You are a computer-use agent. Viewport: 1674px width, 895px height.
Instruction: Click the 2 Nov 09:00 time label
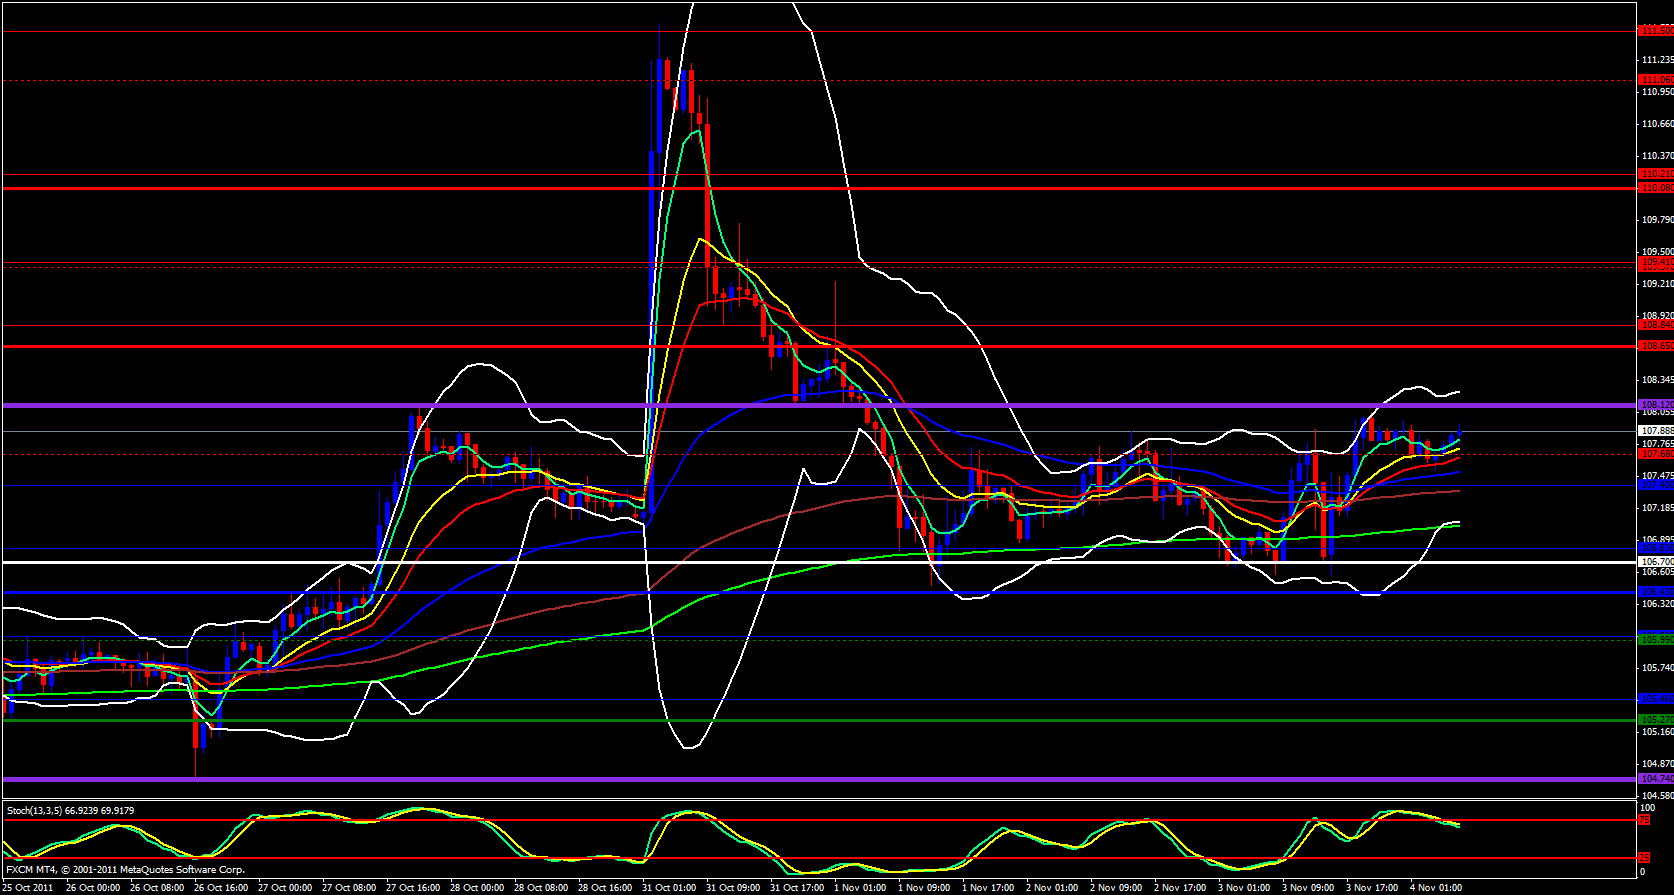point(1116,888)
